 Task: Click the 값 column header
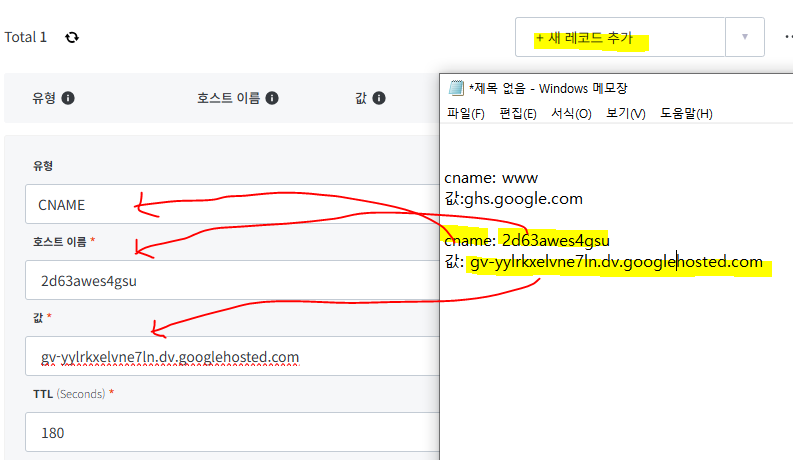tap(361, 98)
